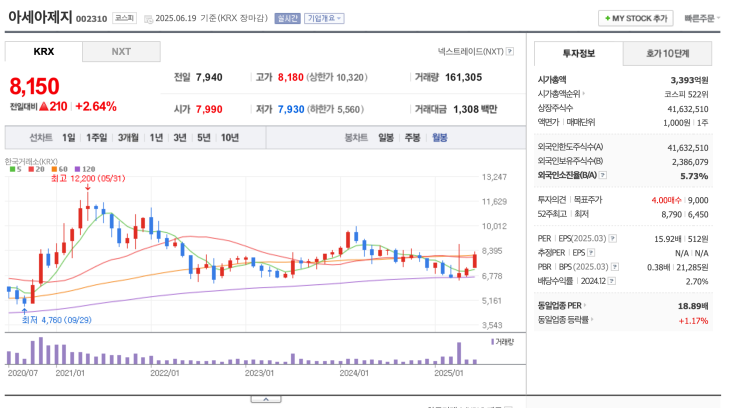
Task: Click the NXT help question-mark icon
Action: (x=510, y=51)
